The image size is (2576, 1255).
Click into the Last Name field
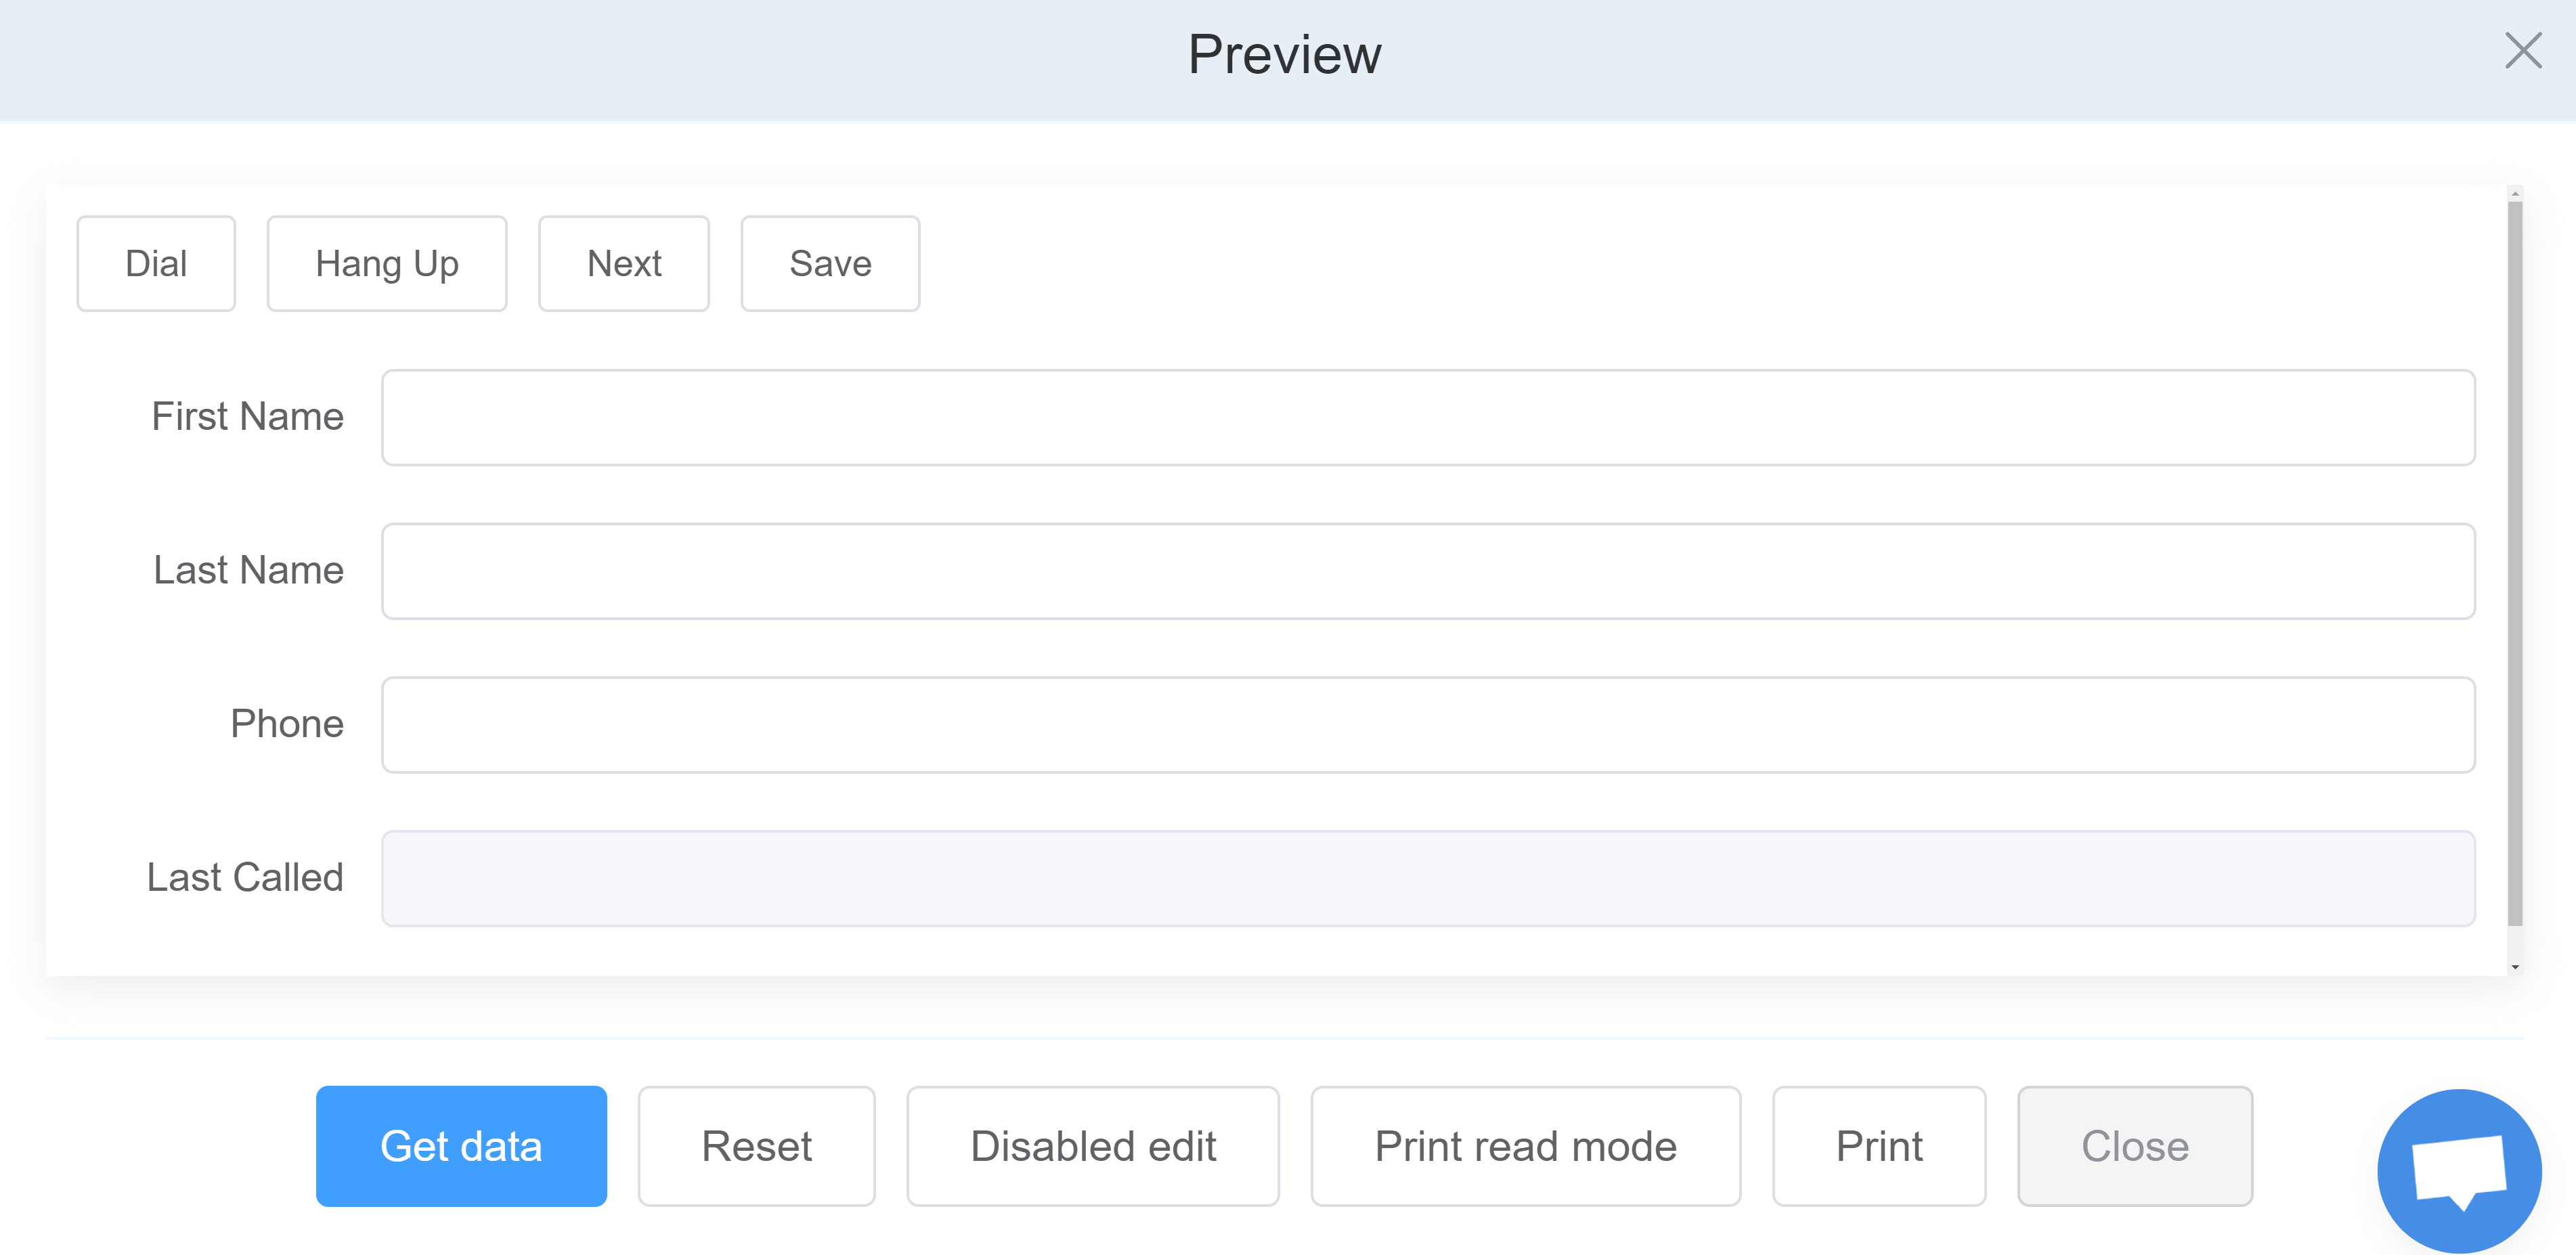point(1428,571)
